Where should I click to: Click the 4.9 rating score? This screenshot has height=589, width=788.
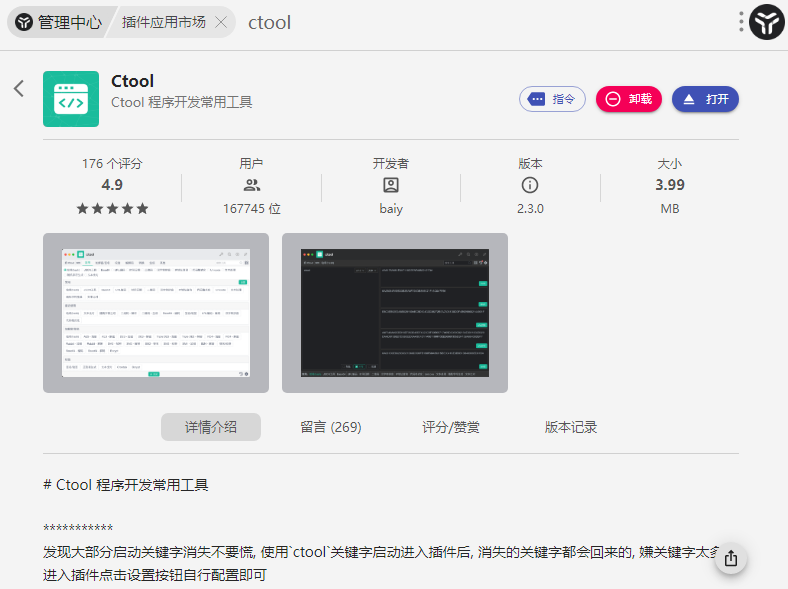112,185
